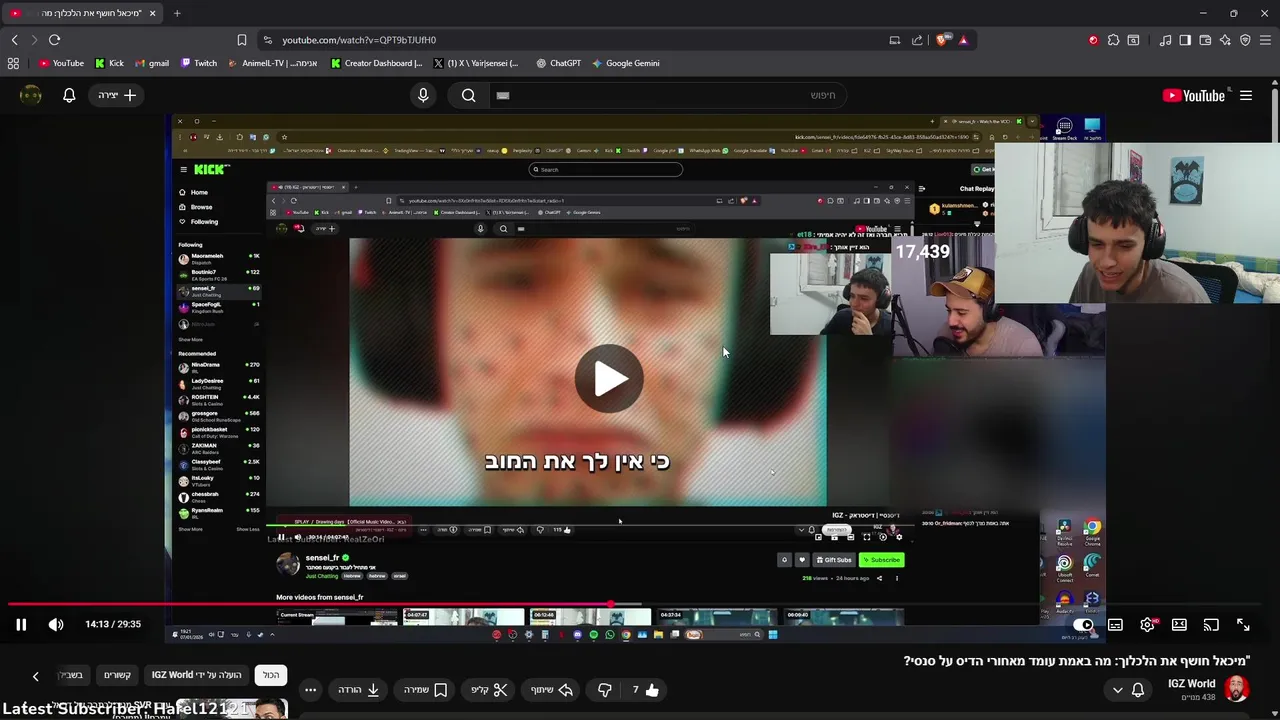
Task: Click share-page icon in address bar
Action: pyautogui.click(x=917, y=40)
